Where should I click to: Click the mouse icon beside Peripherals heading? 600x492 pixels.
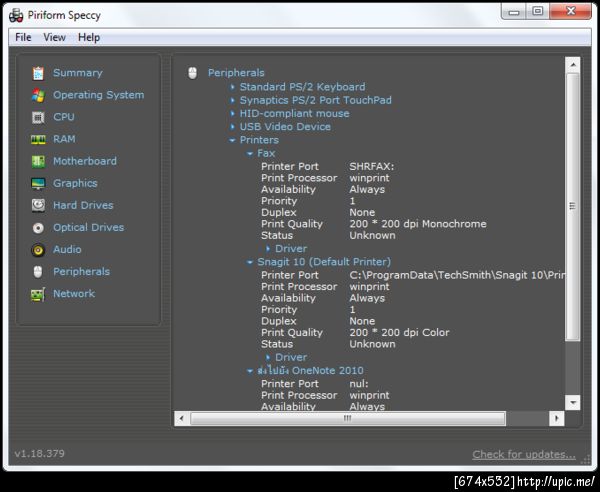pos(192,73)
